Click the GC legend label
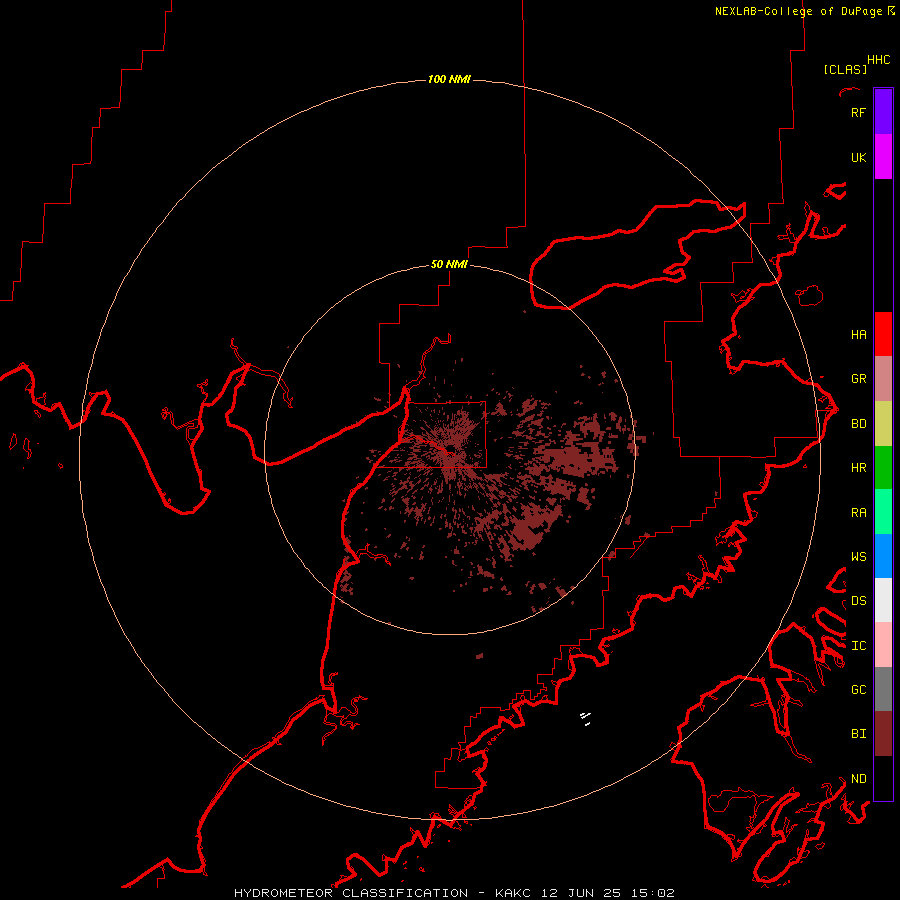Viewport: 900px width, 900px height. 858,690
